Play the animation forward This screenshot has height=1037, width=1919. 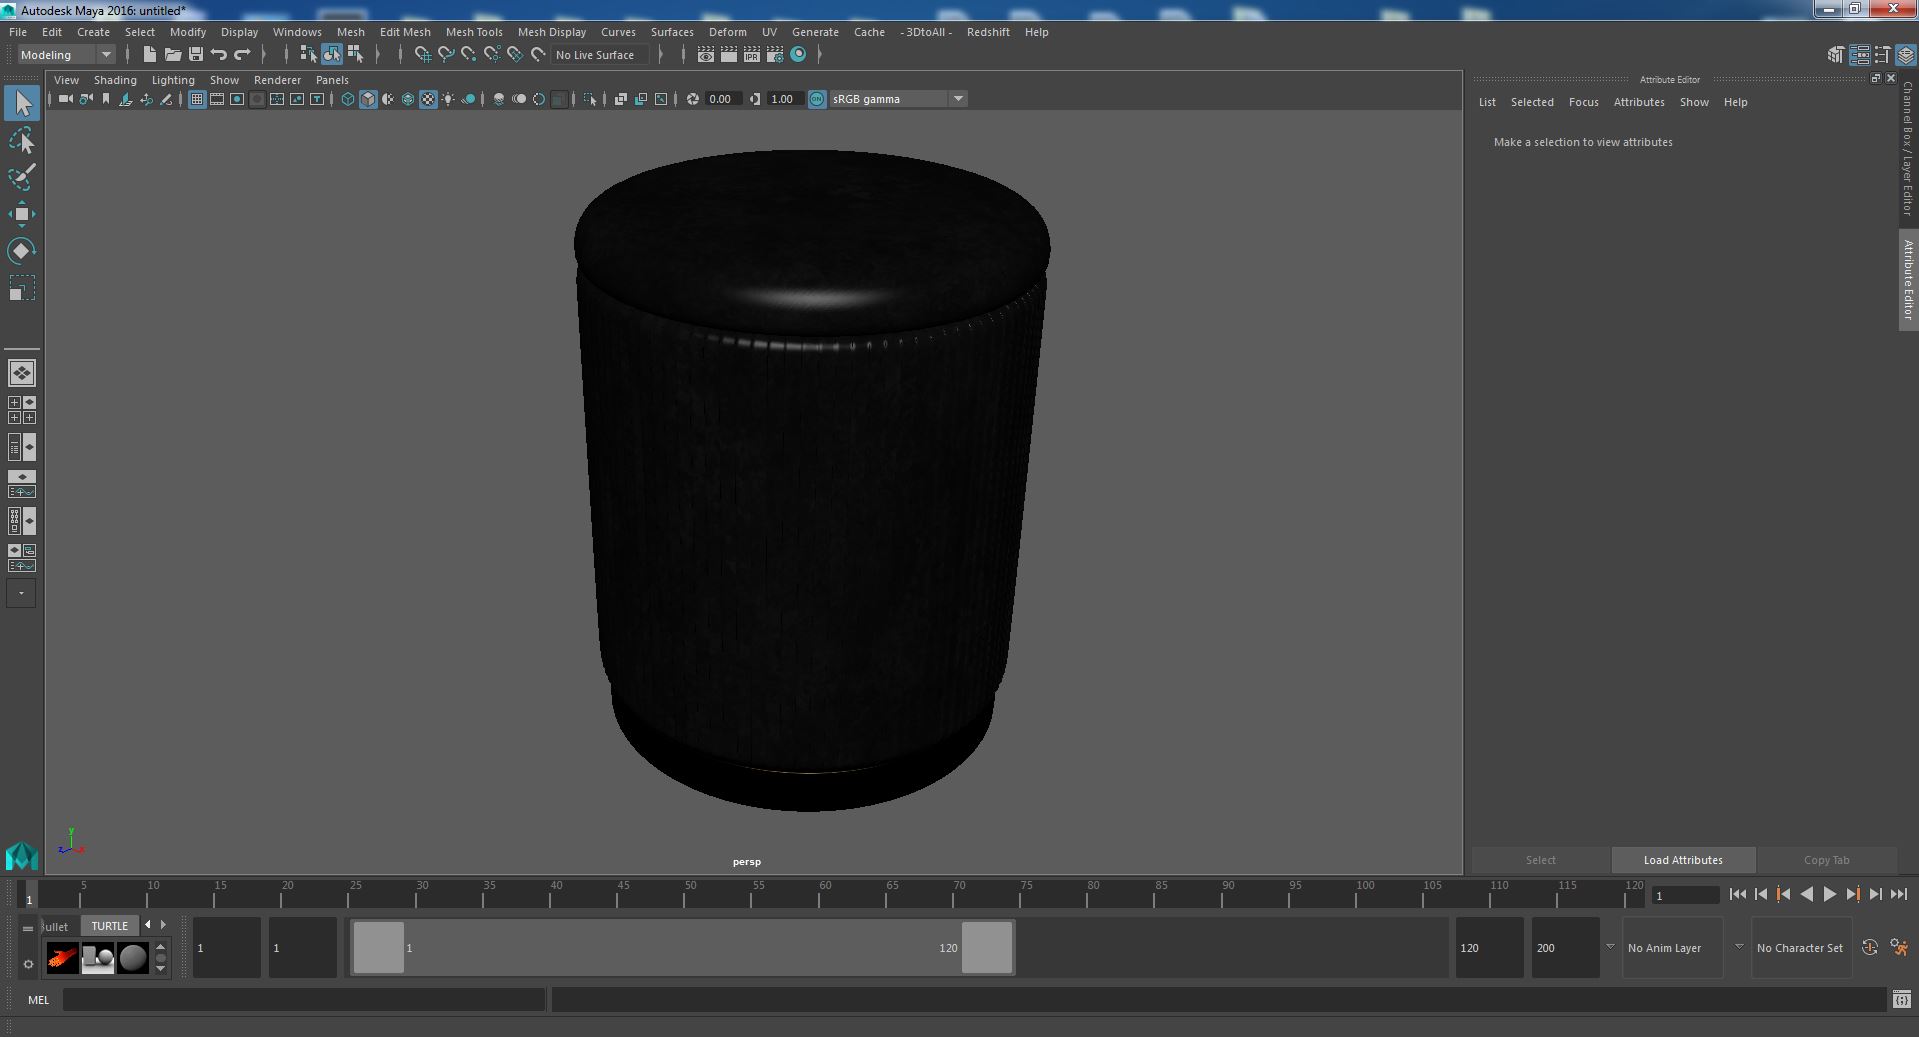pos(1829,895)
